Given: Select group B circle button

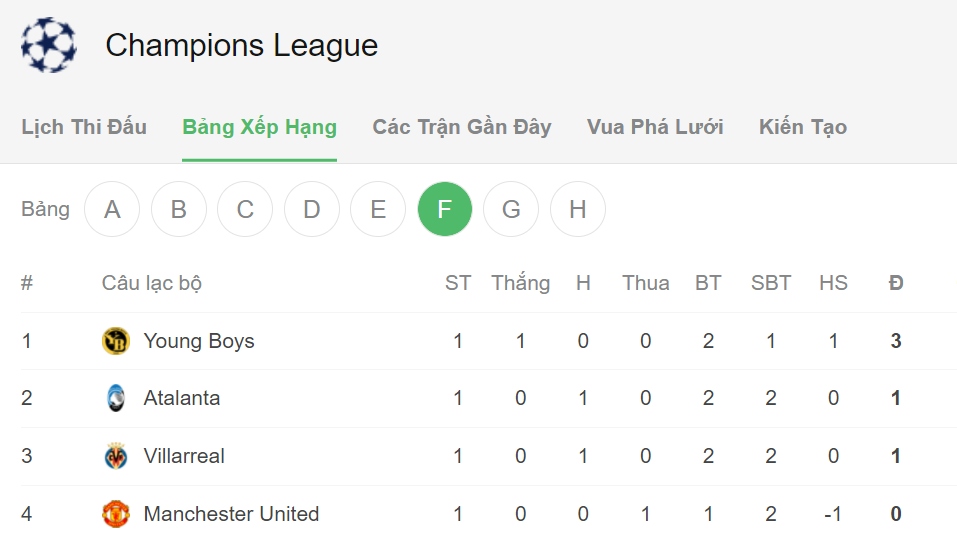Looking at the screenshot, I should coord(178,209).
